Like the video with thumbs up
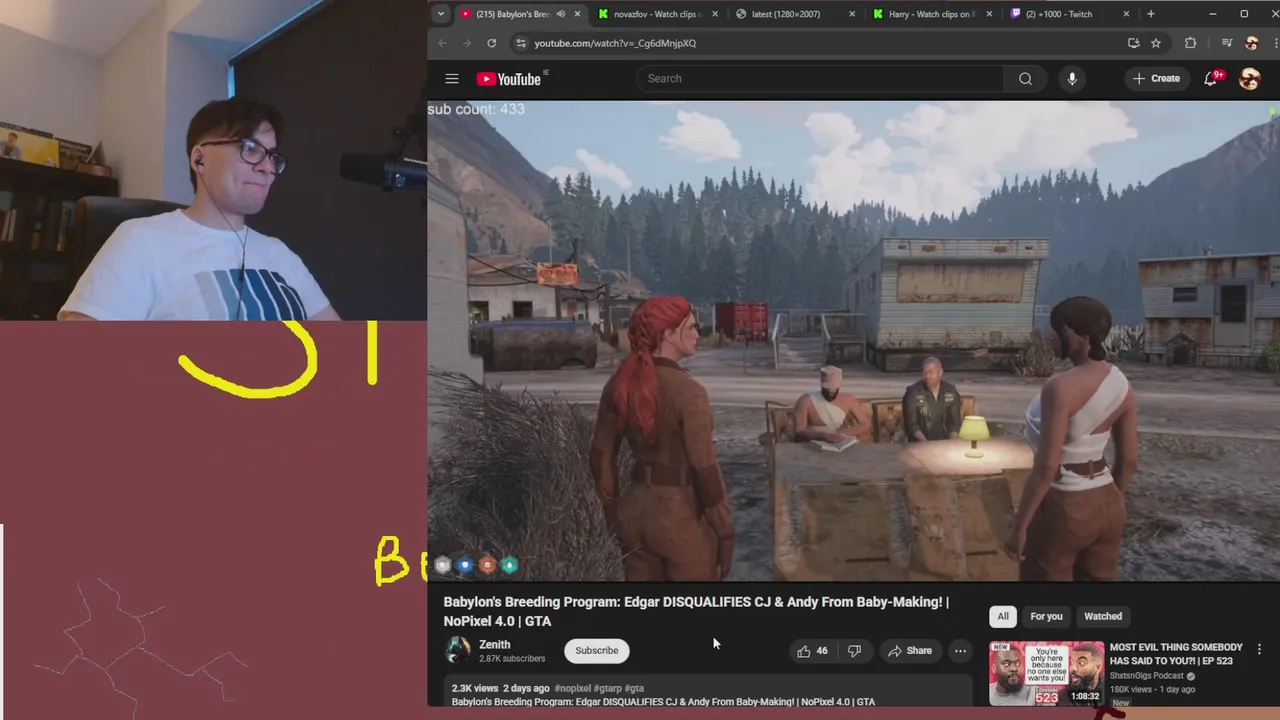 tap(812, 651)
